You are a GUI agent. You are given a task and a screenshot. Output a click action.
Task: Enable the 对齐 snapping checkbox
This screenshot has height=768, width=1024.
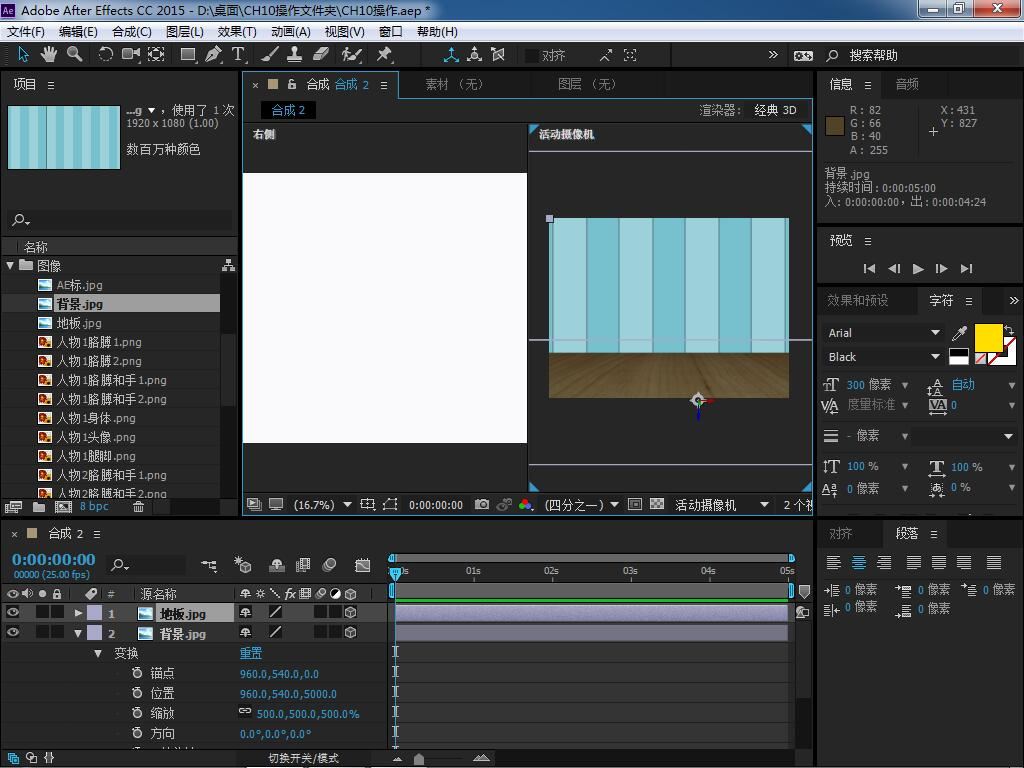[x=532, y=56]
